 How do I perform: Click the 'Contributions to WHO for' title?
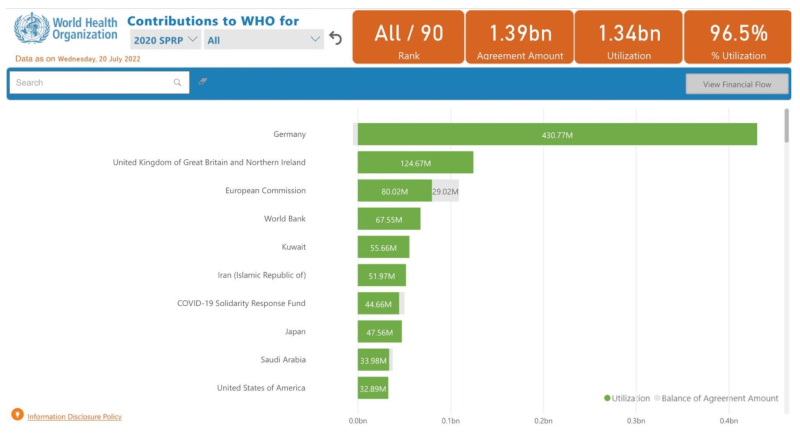213,21
